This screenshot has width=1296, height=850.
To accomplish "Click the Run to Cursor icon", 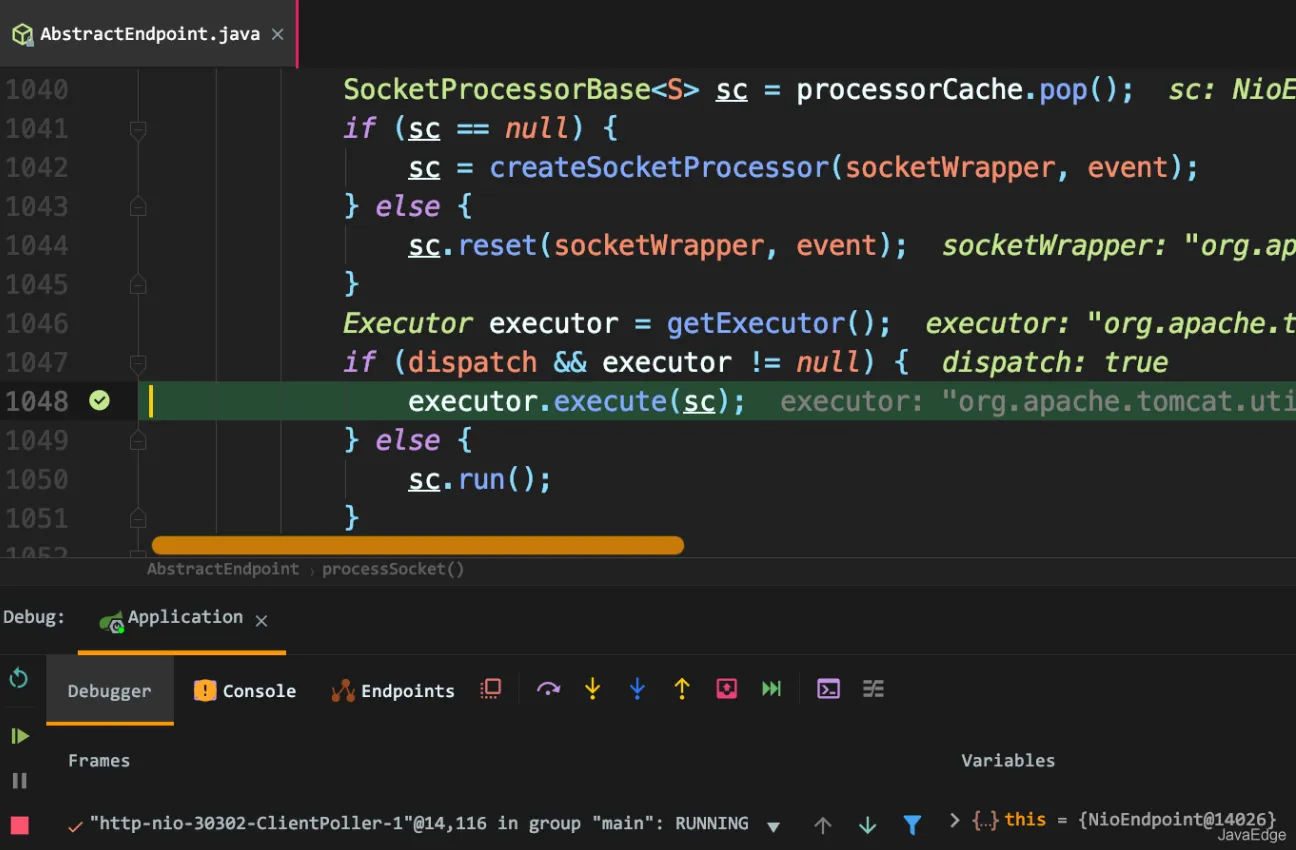I will (x=771, y=688).
